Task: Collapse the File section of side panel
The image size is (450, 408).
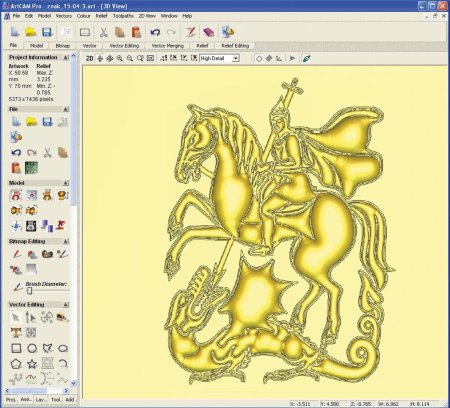Action: 66,109
